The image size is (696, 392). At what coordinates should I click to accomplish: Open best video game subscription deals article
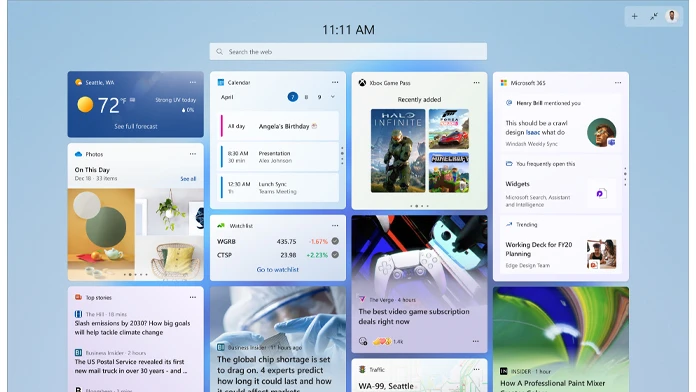414,317
